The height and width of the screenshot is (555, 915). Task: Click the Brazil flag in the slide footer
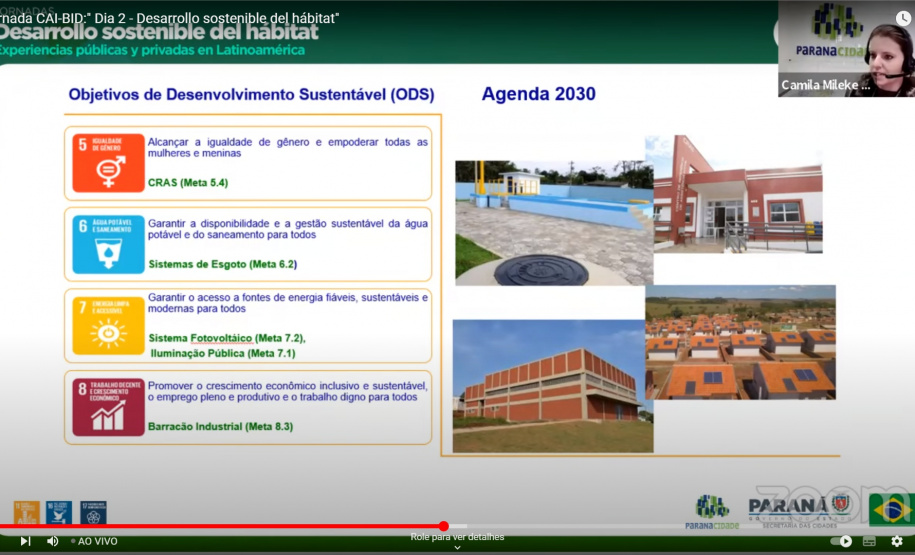(x=892, y=509)
